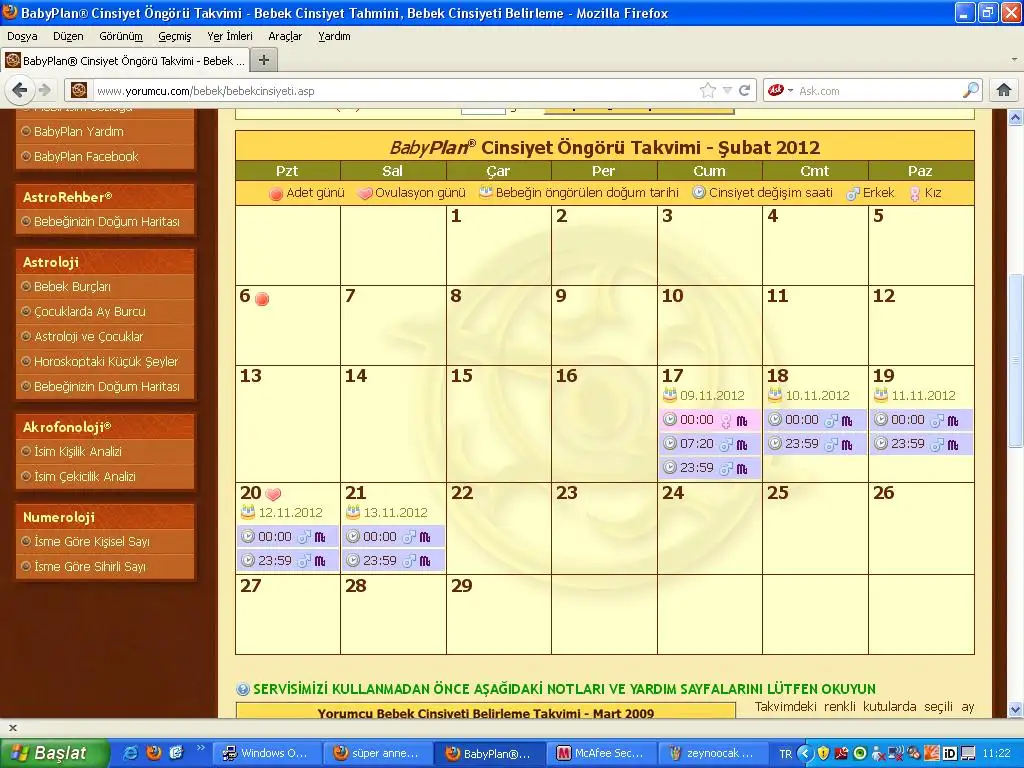
Task: Click the 23:59 entry on day 20
Action: click(x=288, y=560)
